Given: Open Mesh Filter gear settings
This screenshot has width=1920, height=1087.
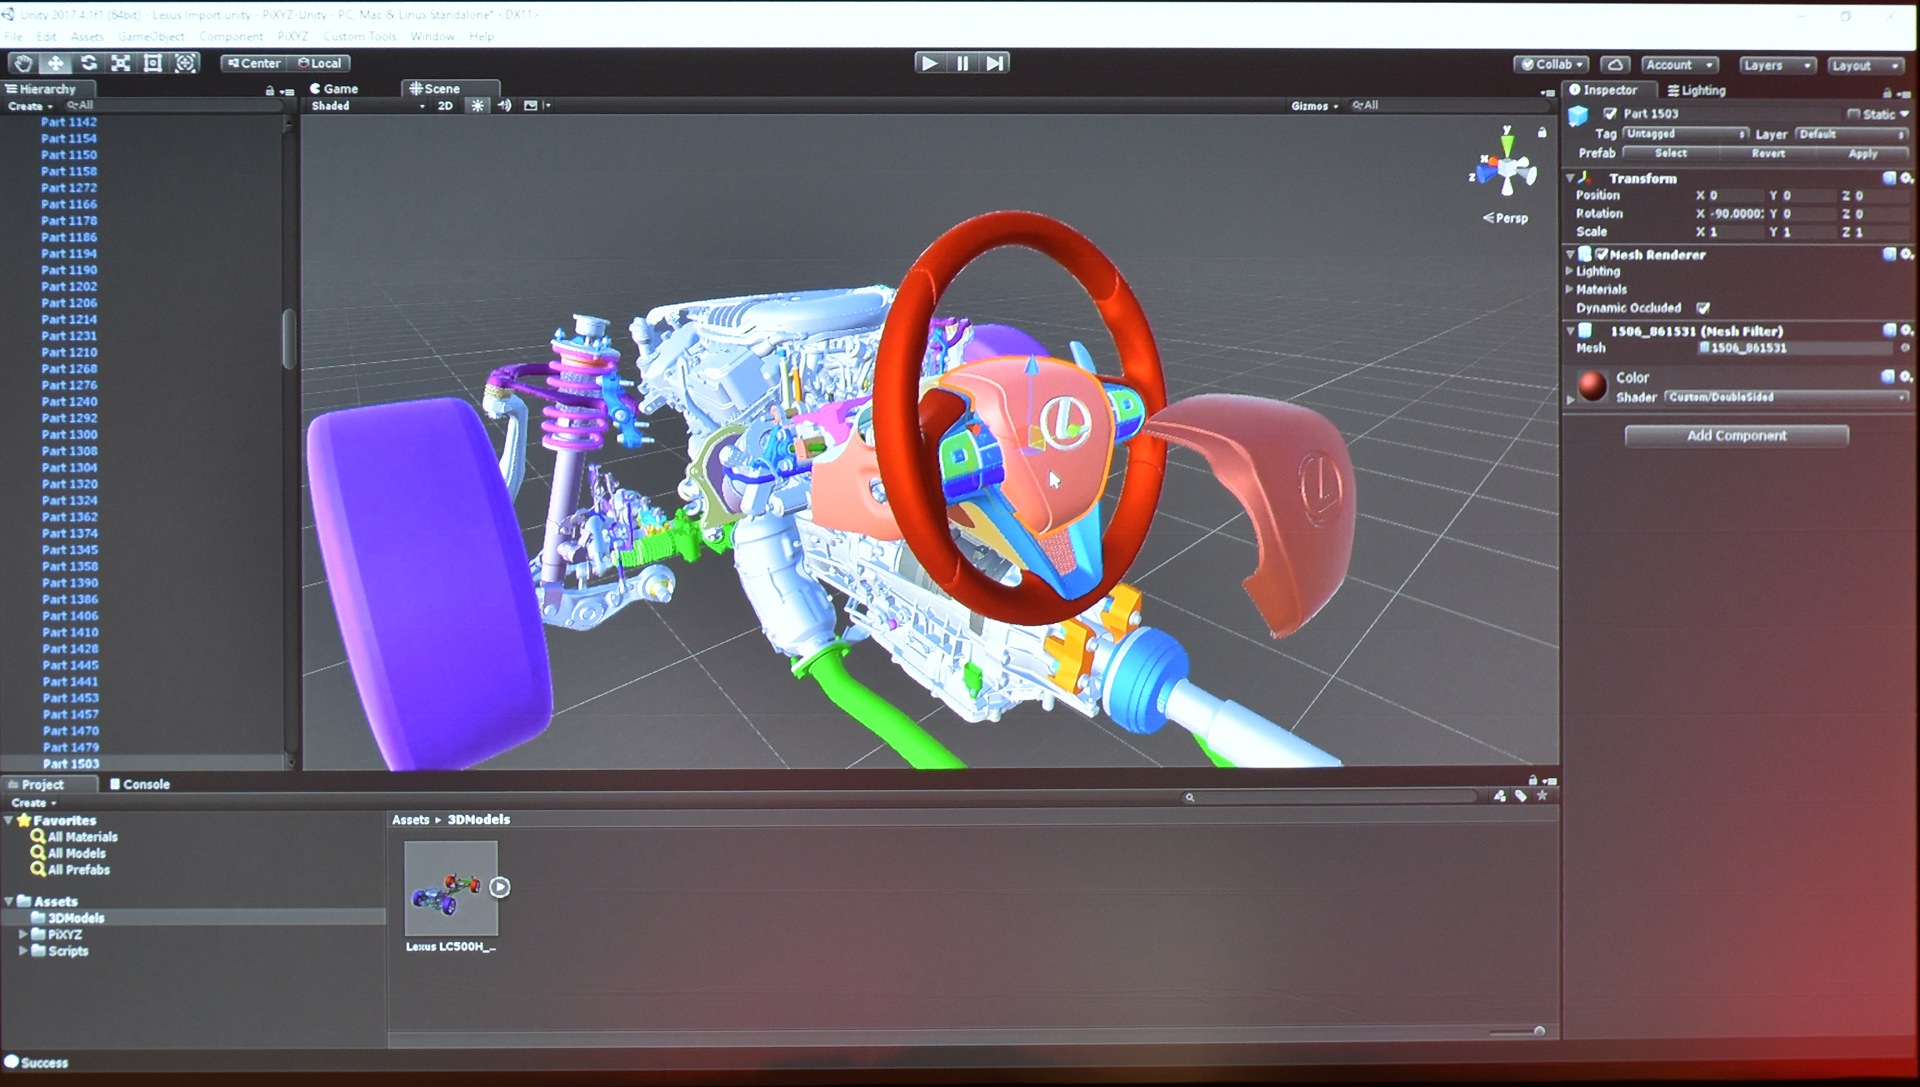Looking at the screenshot, I should [1906, 330].
